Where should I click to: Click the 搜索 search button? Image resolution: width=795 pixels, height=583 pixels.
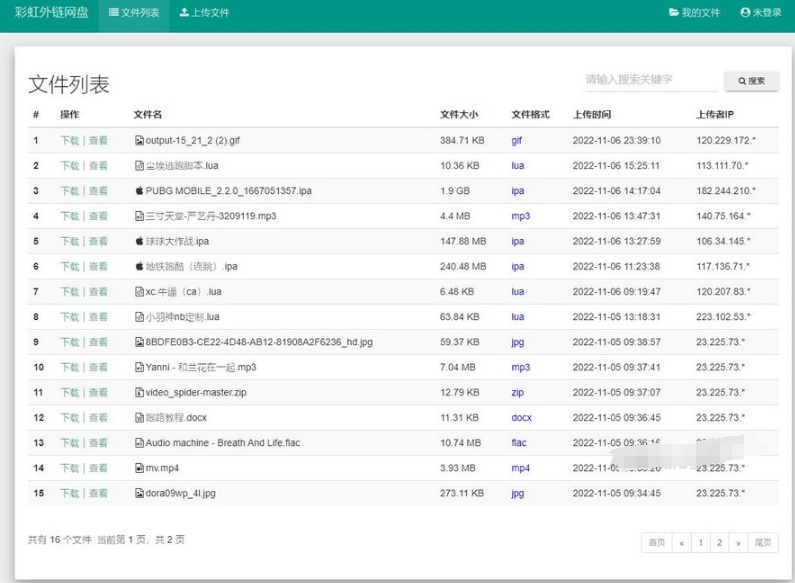[x=751, y=81]
